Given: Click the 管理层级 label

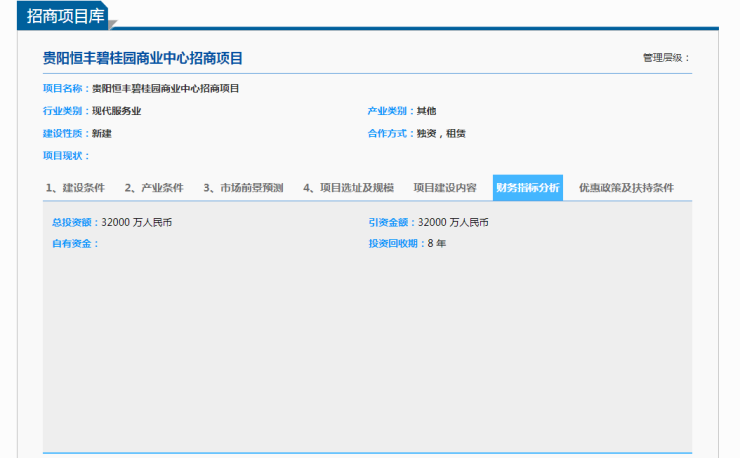Looking at the screenshot, I should 666,58.
